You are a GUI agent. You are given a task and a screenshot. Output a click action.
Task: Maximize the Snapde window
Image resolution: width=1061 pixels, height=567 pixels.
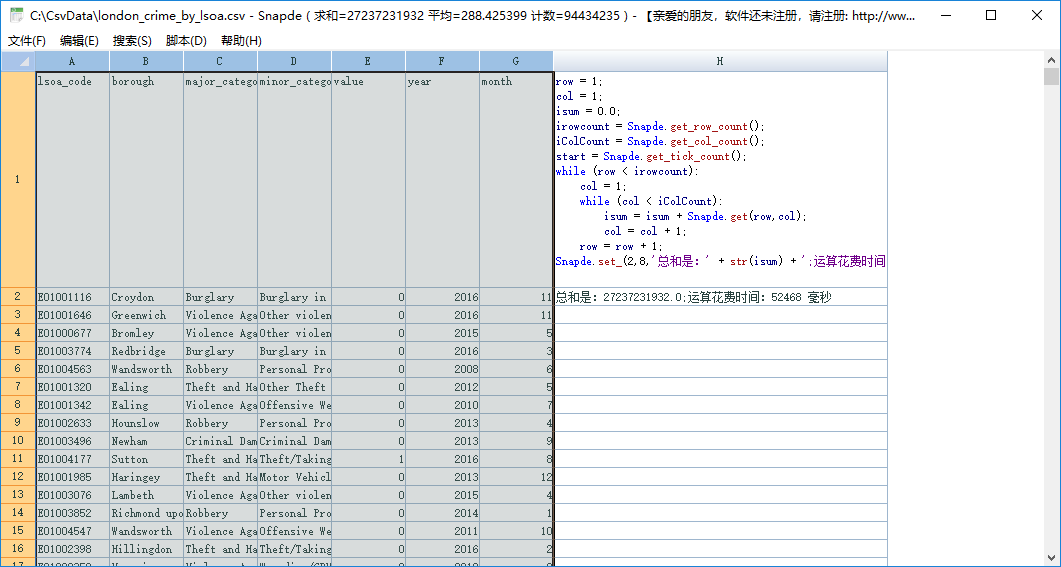point(991,15)
